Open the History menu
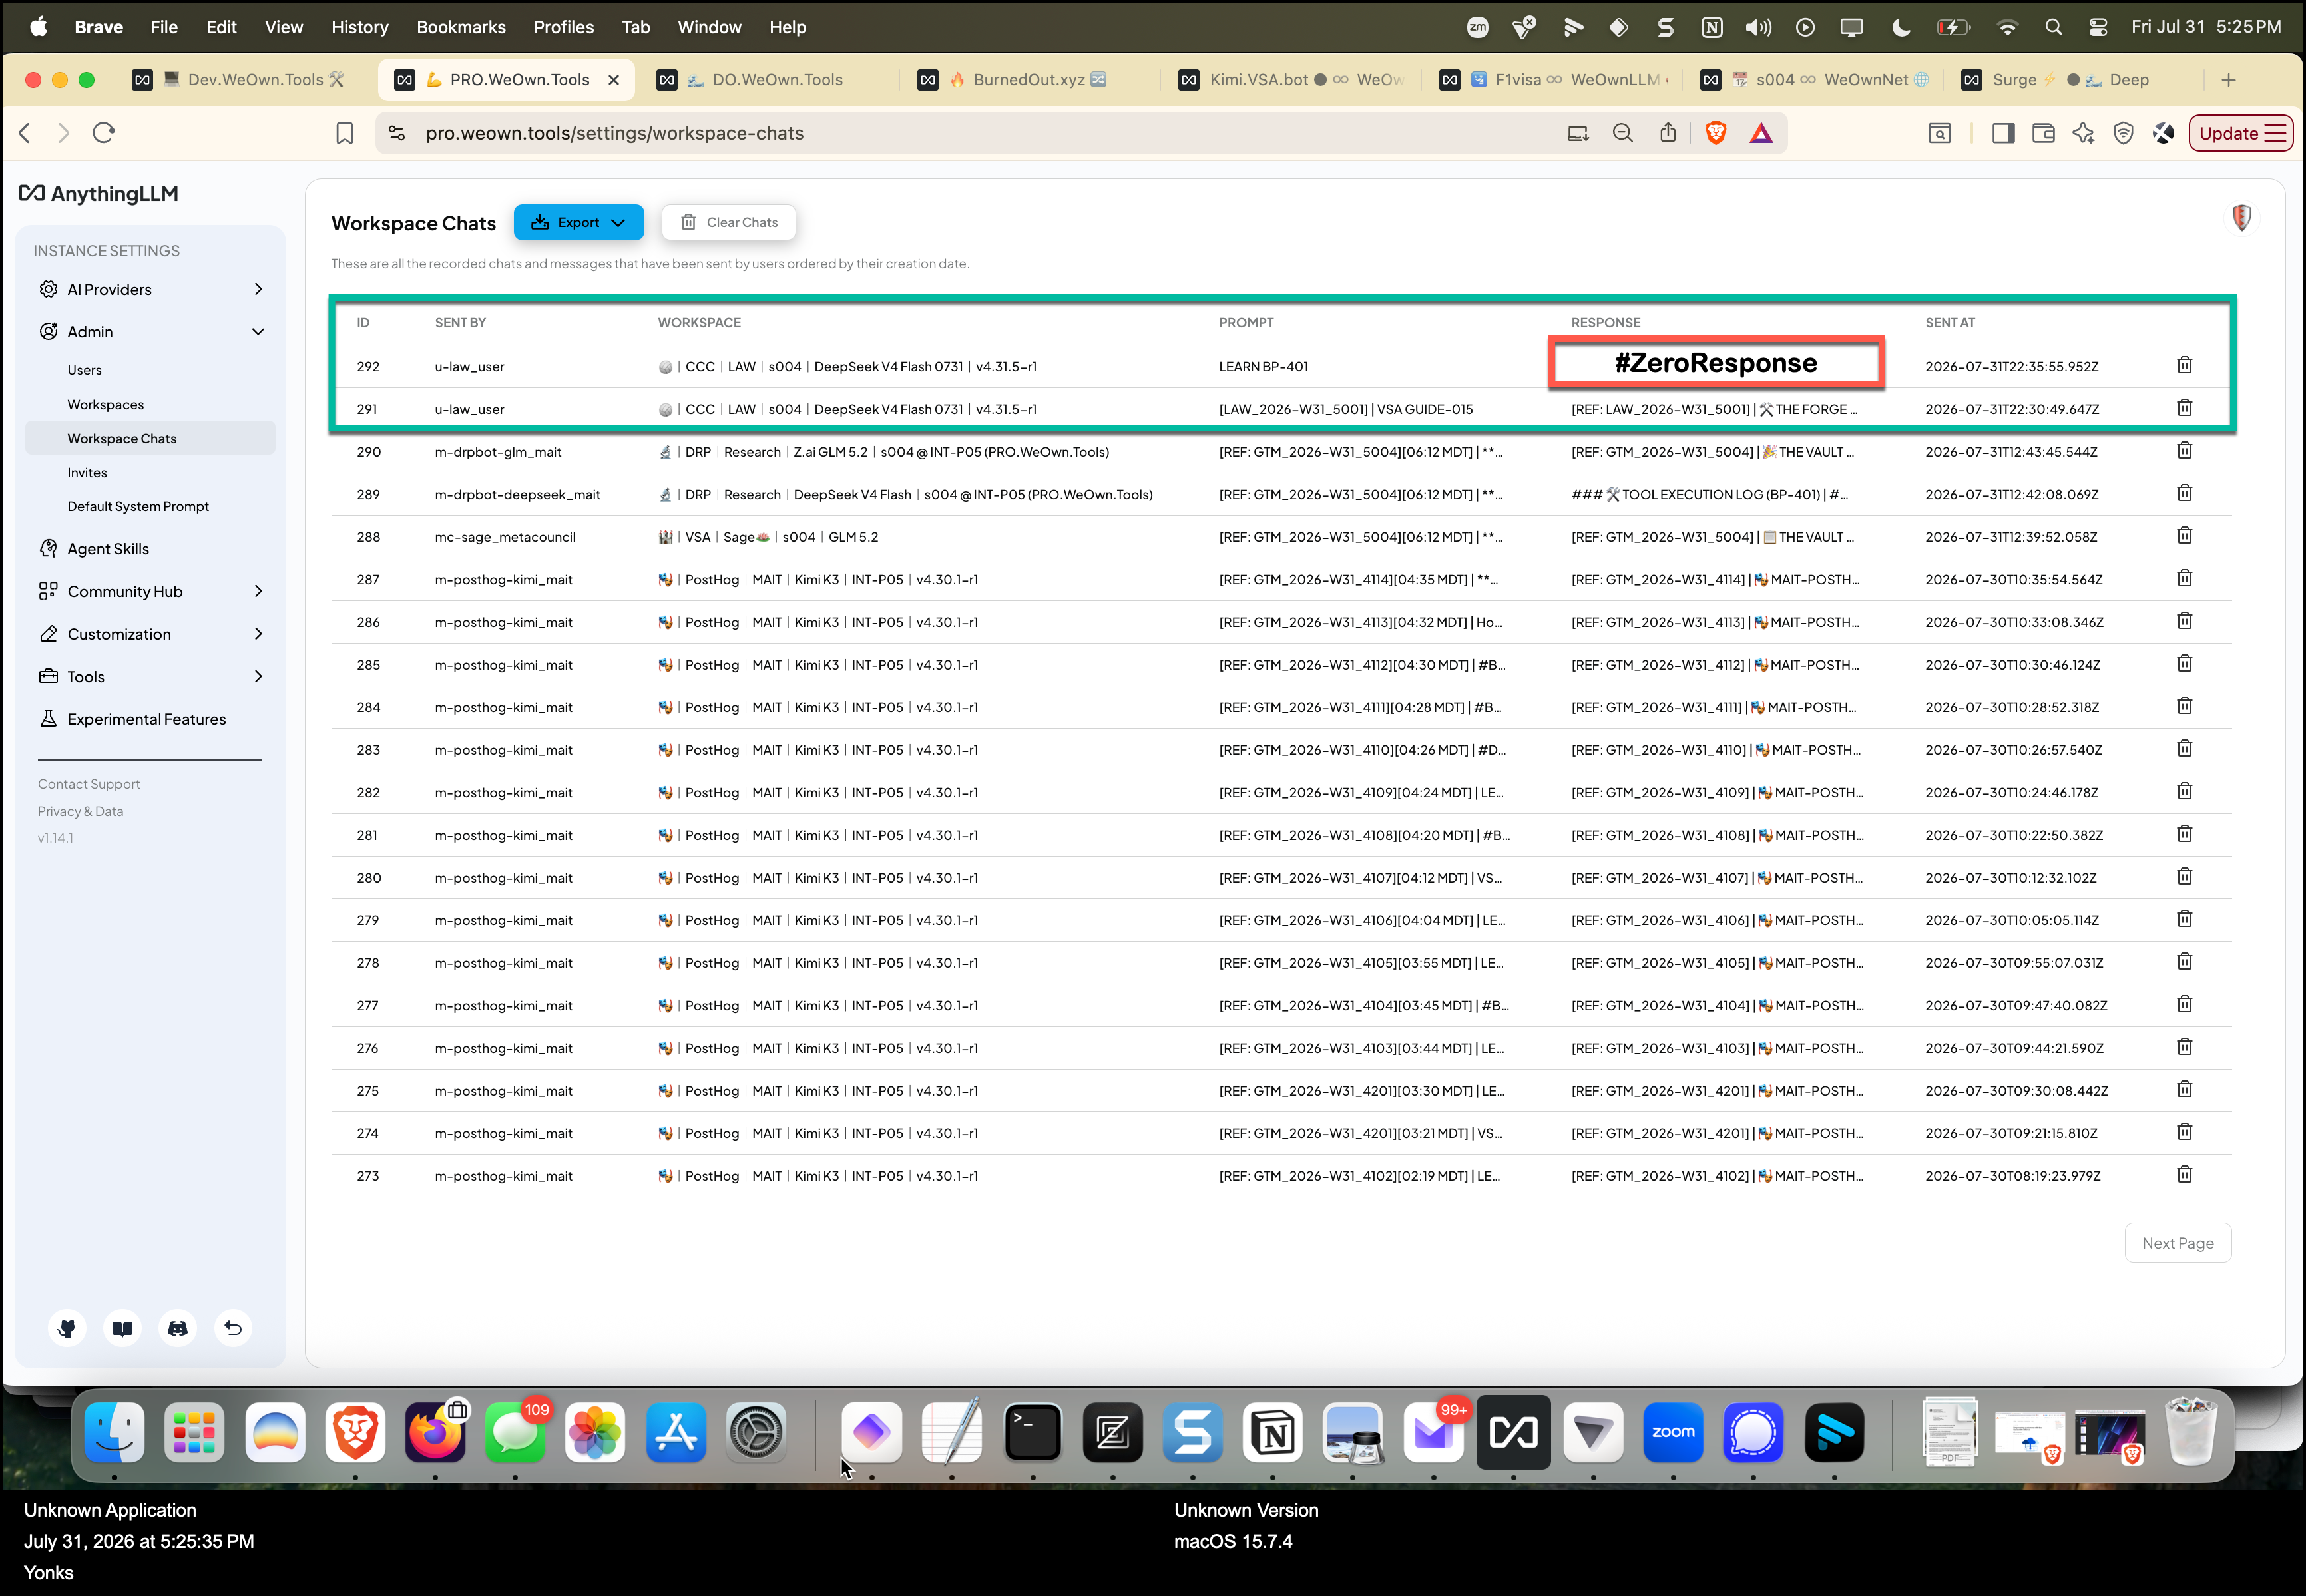 tap(360, 27)
